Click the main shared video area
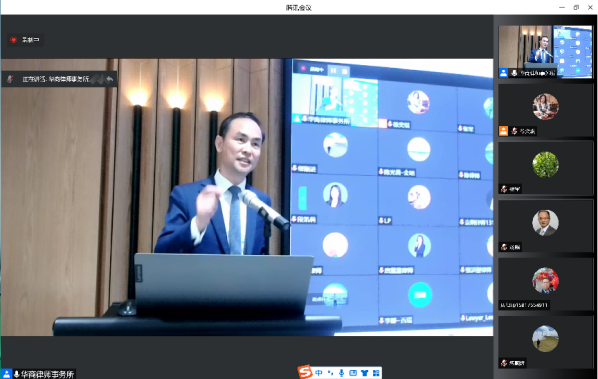 (247, 197)
